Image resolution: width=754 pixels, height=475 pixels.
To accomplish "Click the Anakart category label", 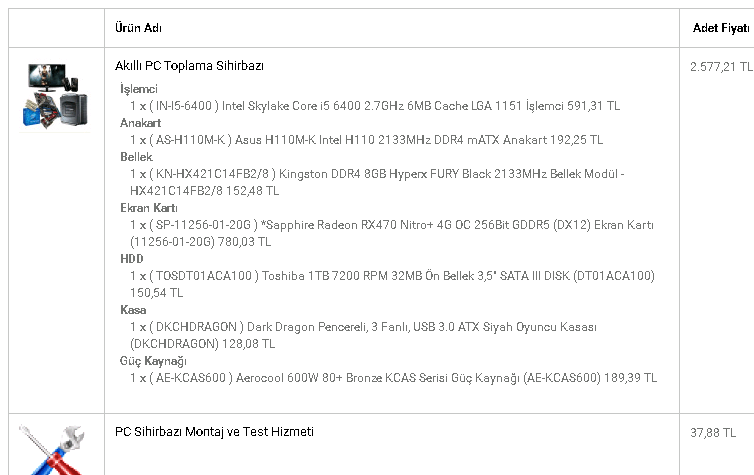I will click(141, 122).
